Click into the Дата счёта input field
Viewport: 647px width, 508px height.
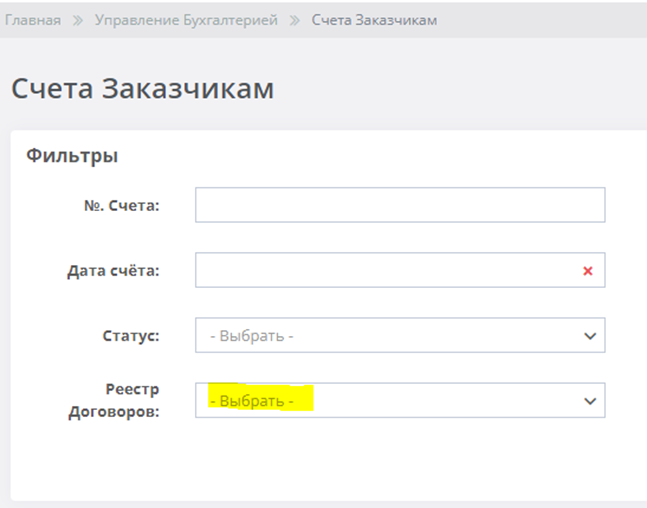coord(400,270)
